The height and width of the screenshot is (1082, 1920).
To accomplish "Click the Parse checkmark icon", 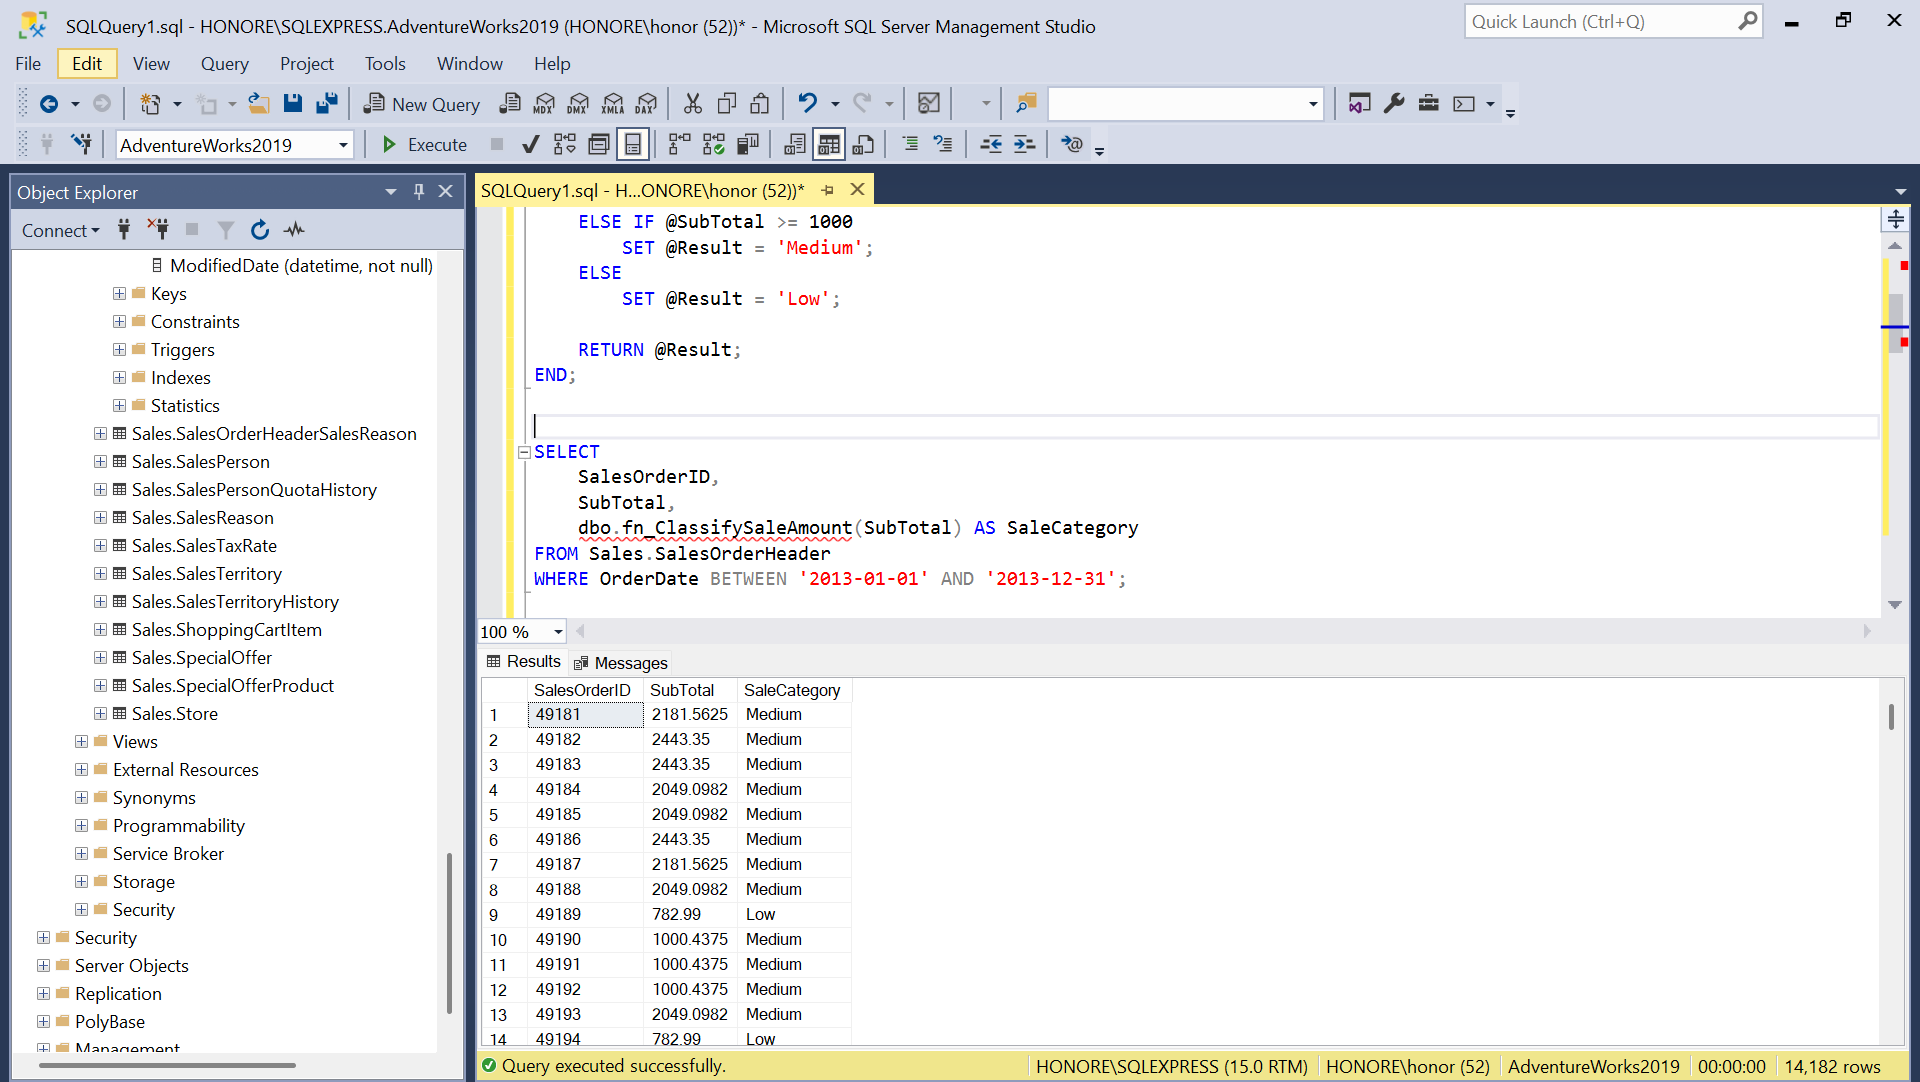I will point(531,145).
